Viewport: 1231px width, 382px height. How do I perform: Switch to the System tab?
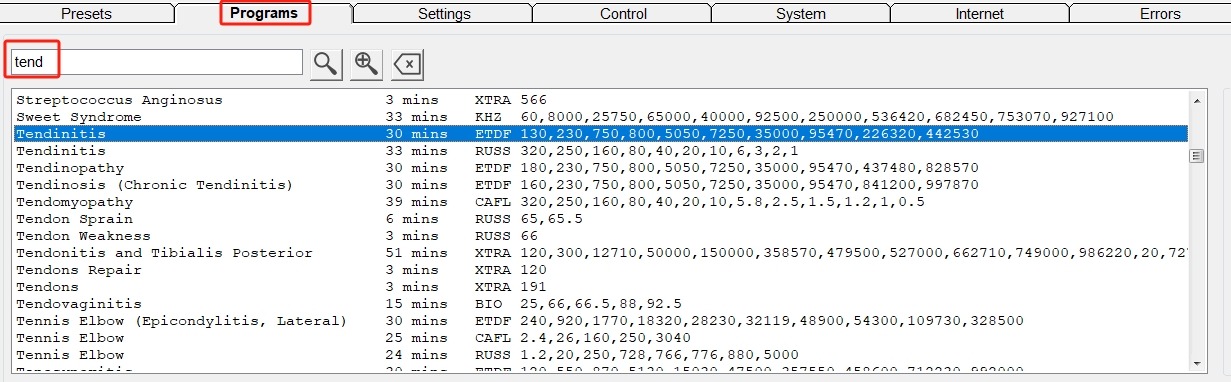pyautogui.click(x=801, y=14)
